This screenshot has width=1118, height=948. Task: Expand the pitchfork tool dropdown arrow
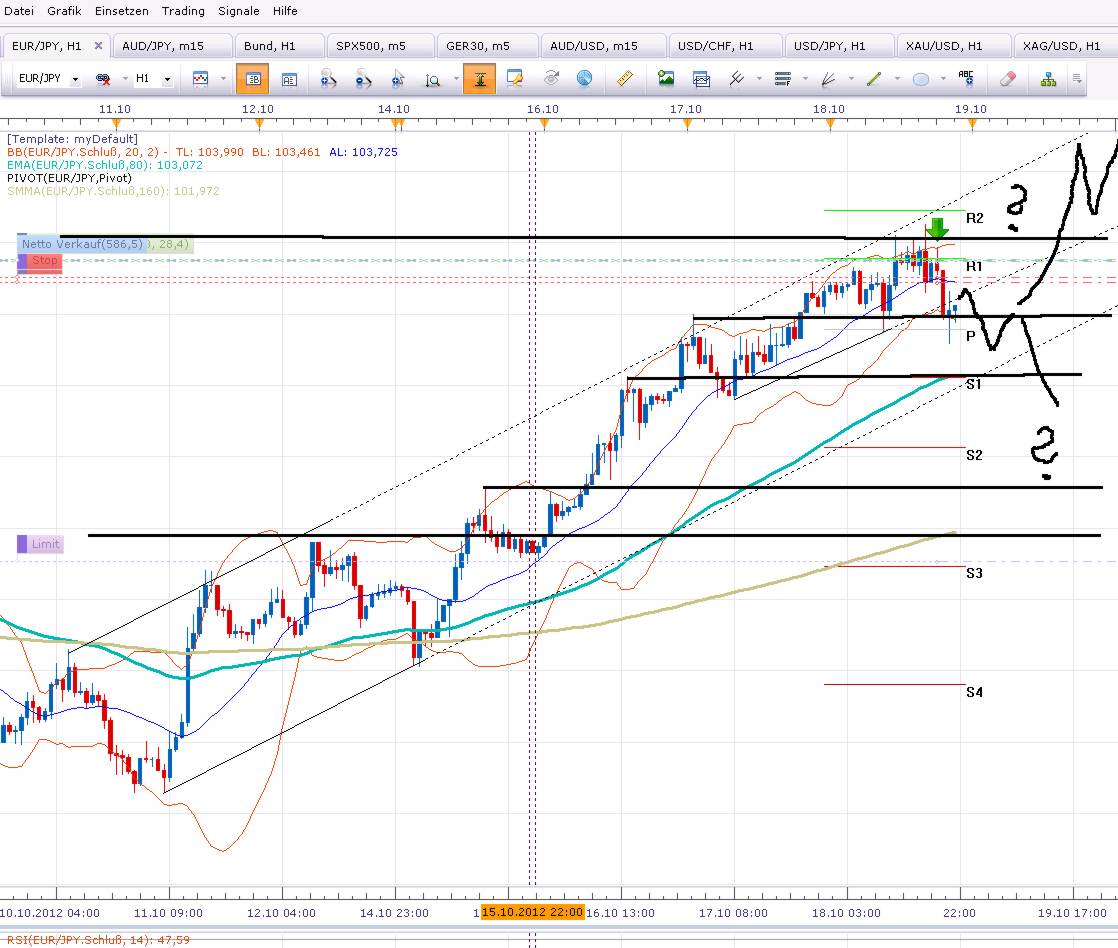(x=759, y=79)
